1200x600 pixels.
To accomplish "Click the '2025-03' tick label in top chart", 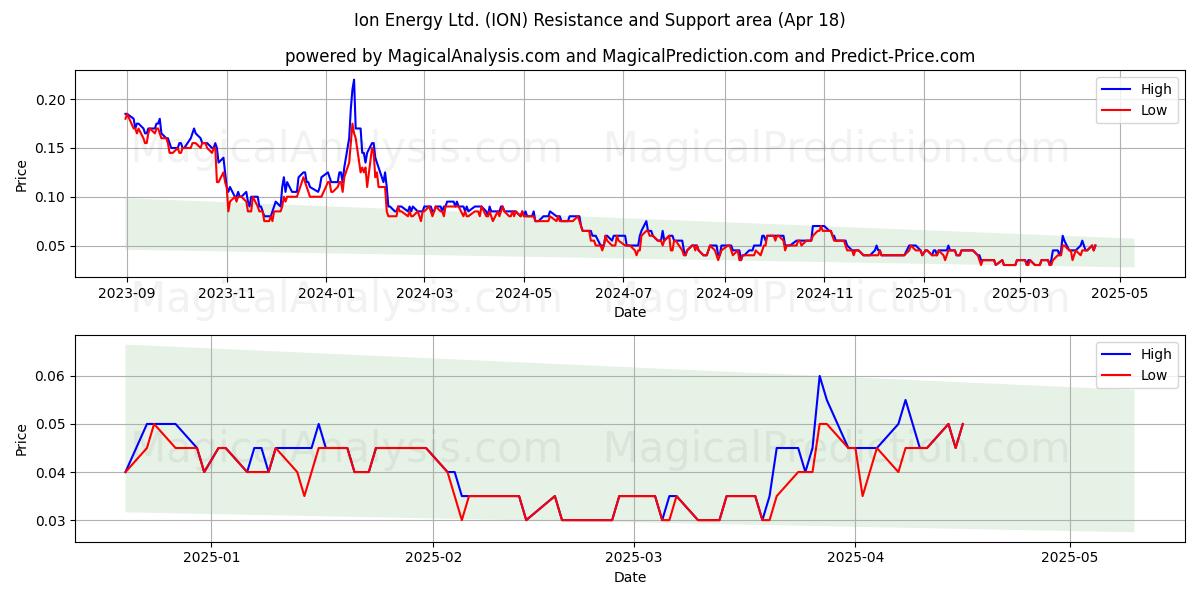I will click(x=1021, y=293).
